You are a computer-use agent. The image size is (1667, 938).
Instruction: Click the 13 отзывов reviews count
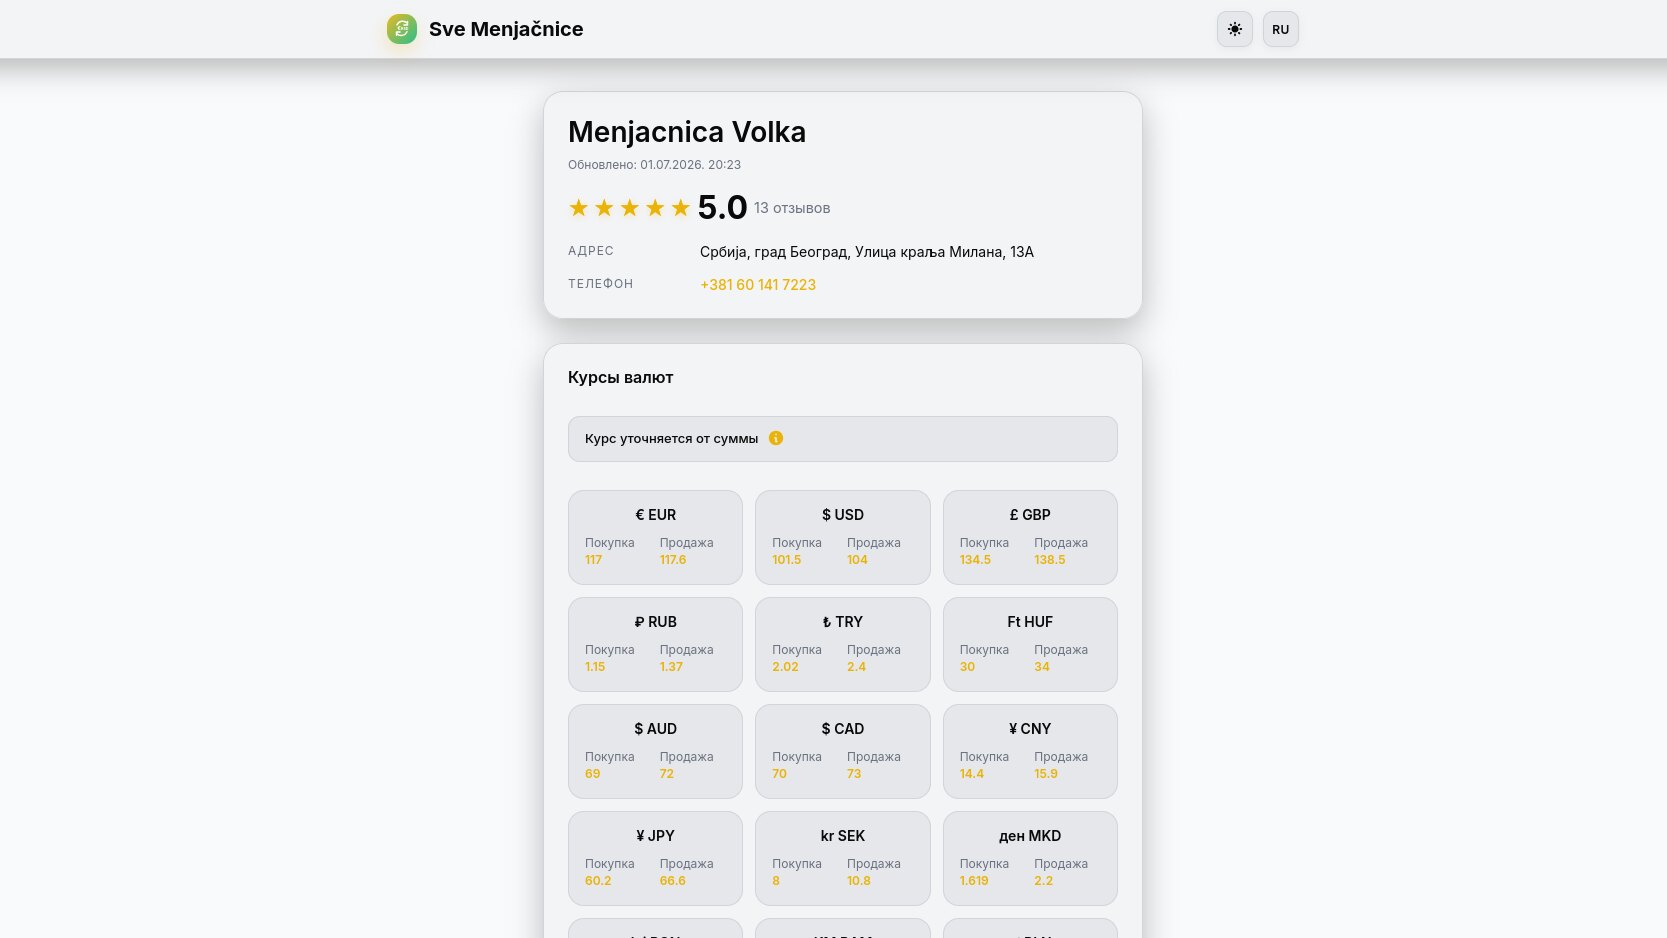[x=792, y=208]
